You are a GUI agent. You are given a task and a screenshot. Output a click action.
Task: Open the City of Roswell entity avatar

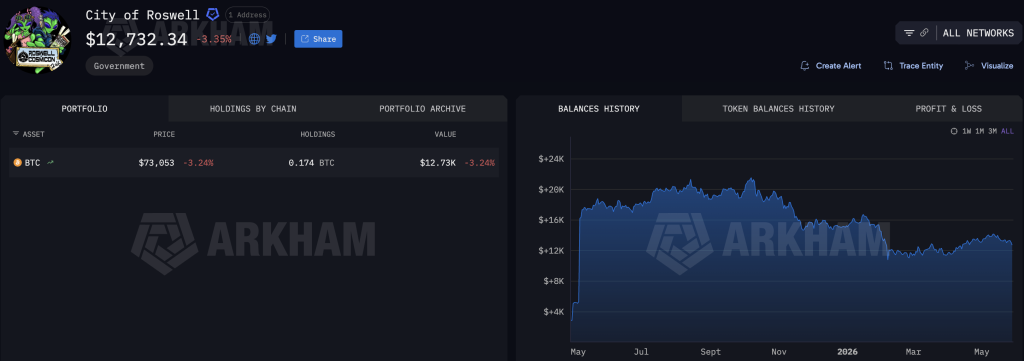coord(39,40)
